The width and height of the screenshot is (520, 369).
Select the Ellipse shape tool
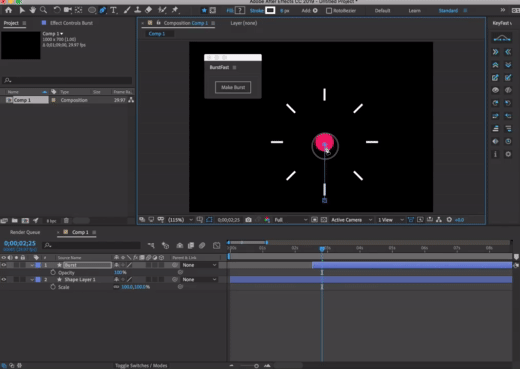(92, 10)
